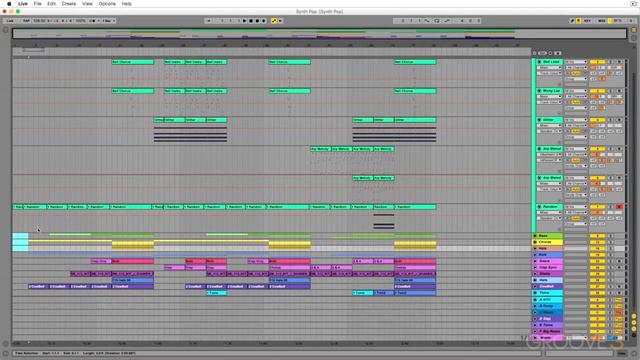The image size is (640, 360).
Task: Click the Arrangement Record button
Action: tap(257, 21)
